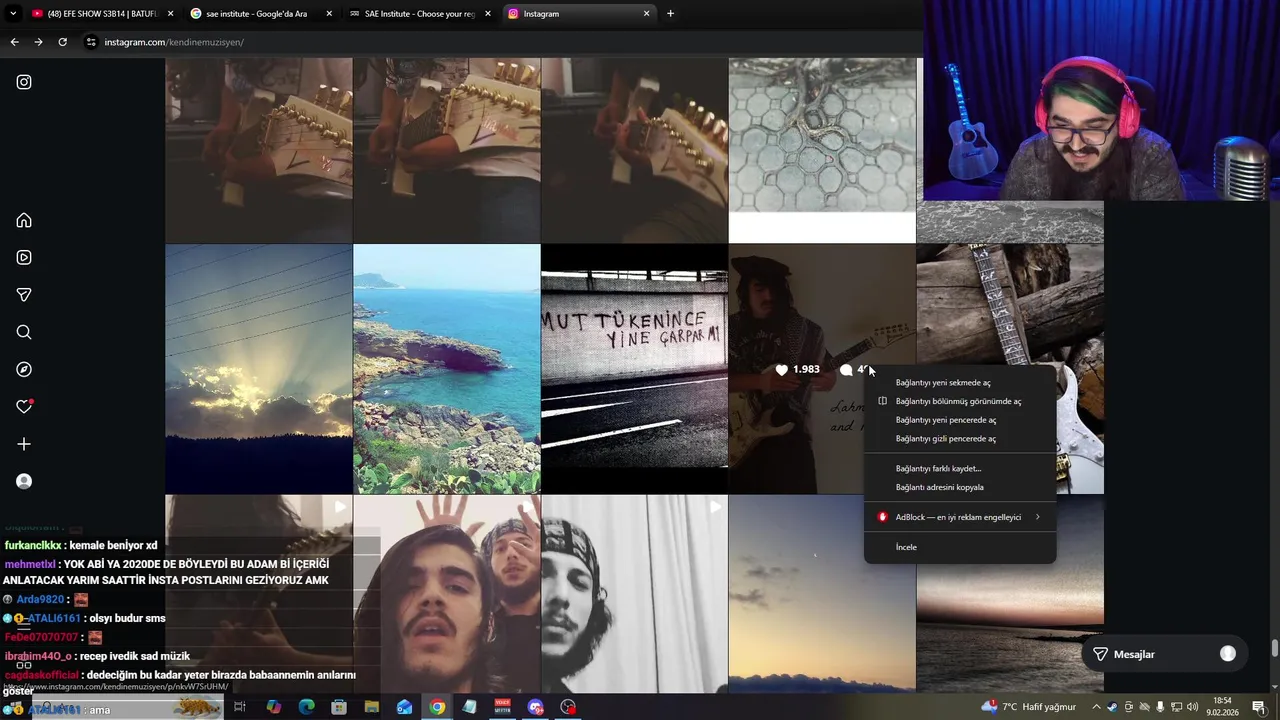Click the Create plus icon

point(24,444)
